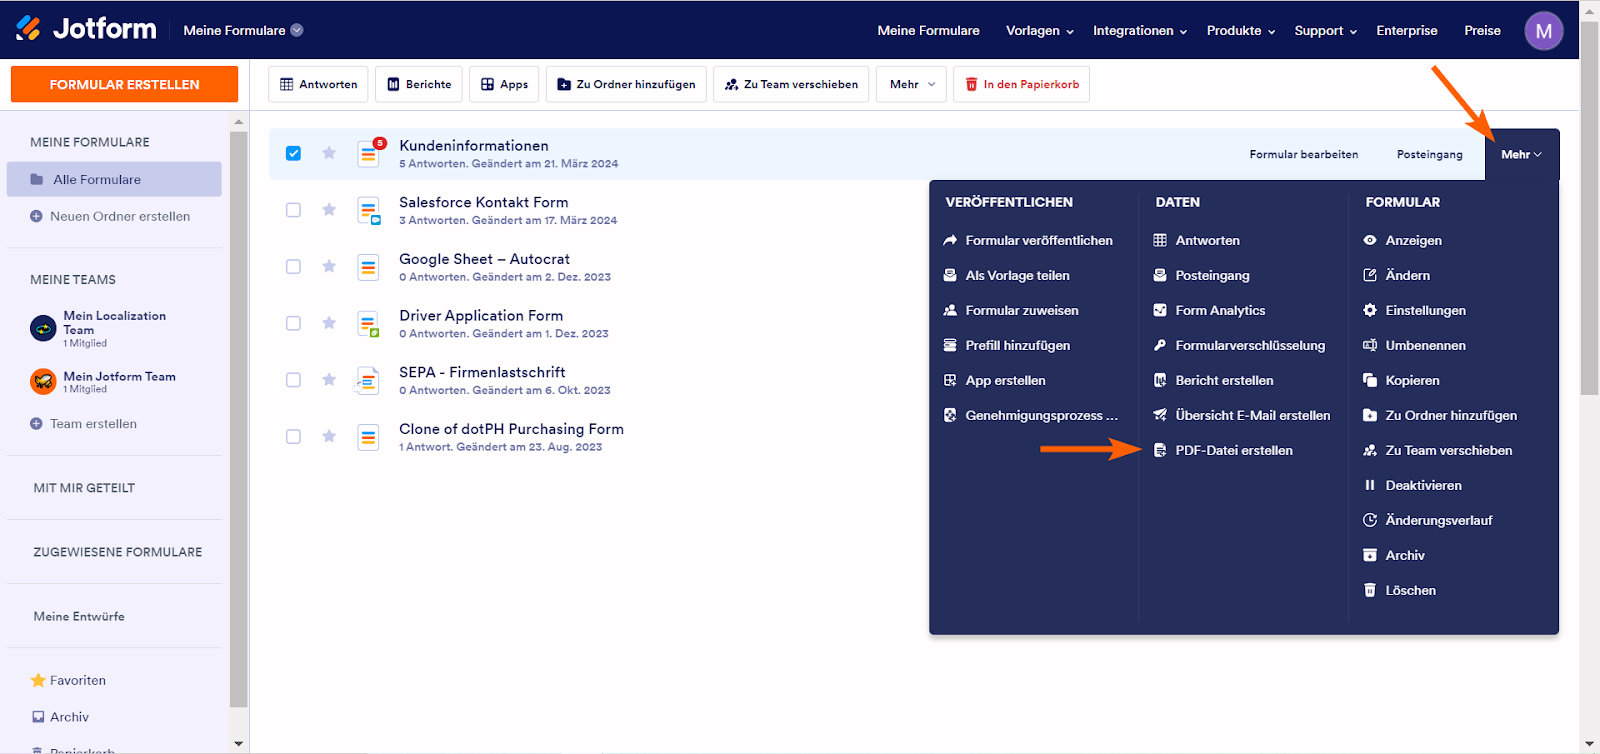This screenshot has width=1600, height=754.
Task: Expand the Produkte menu
Action: pyautogui.click(x=1241, y=31)
